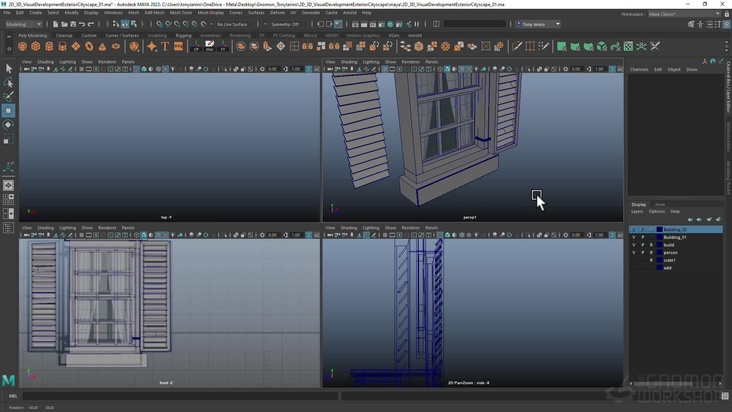Save the current scene
The image size is (732, 412).
pyautogui.click(x=73, y=24)
